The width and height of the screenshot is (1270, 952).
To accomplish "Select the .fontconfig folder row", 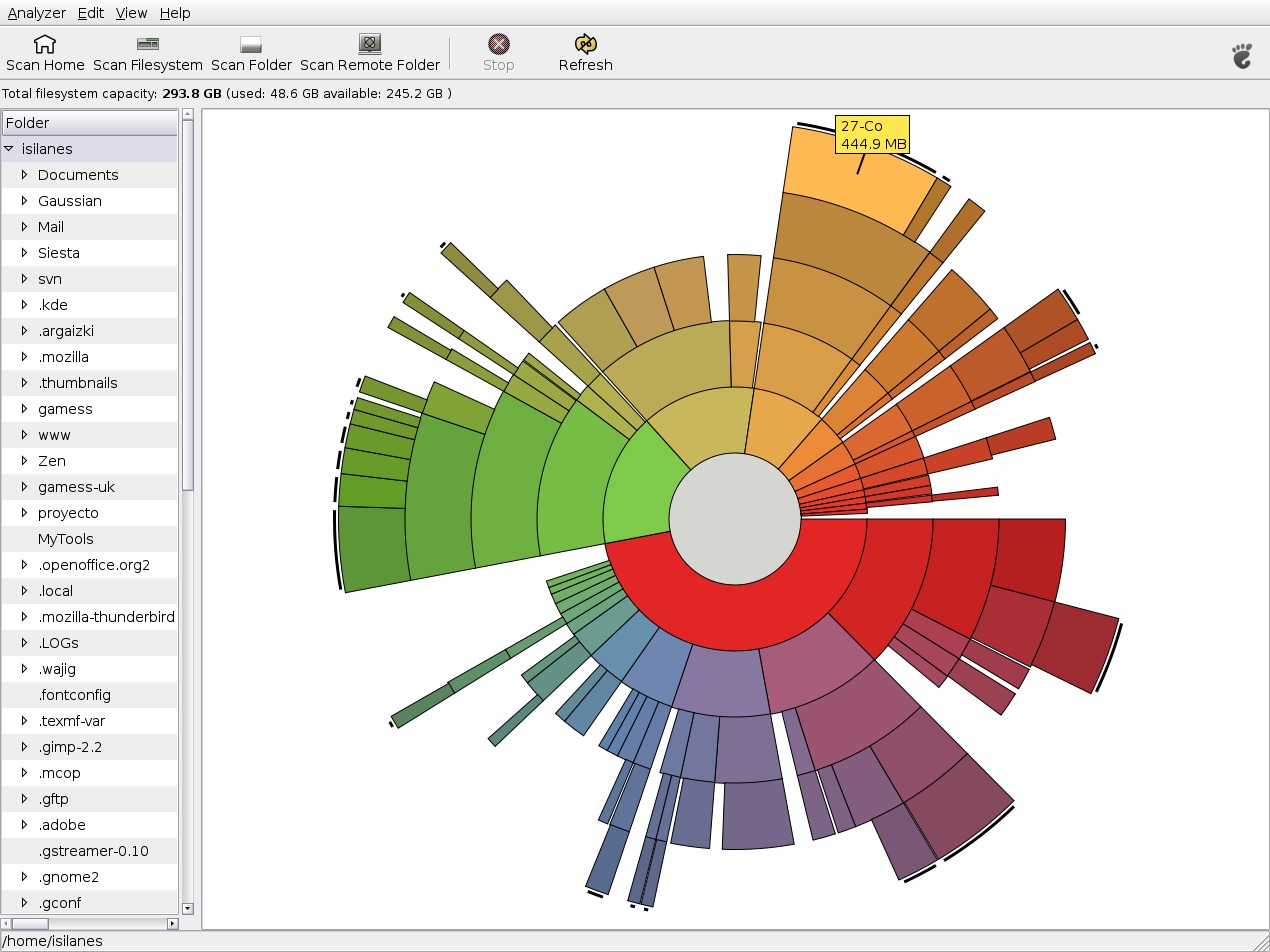I will 90,695.
